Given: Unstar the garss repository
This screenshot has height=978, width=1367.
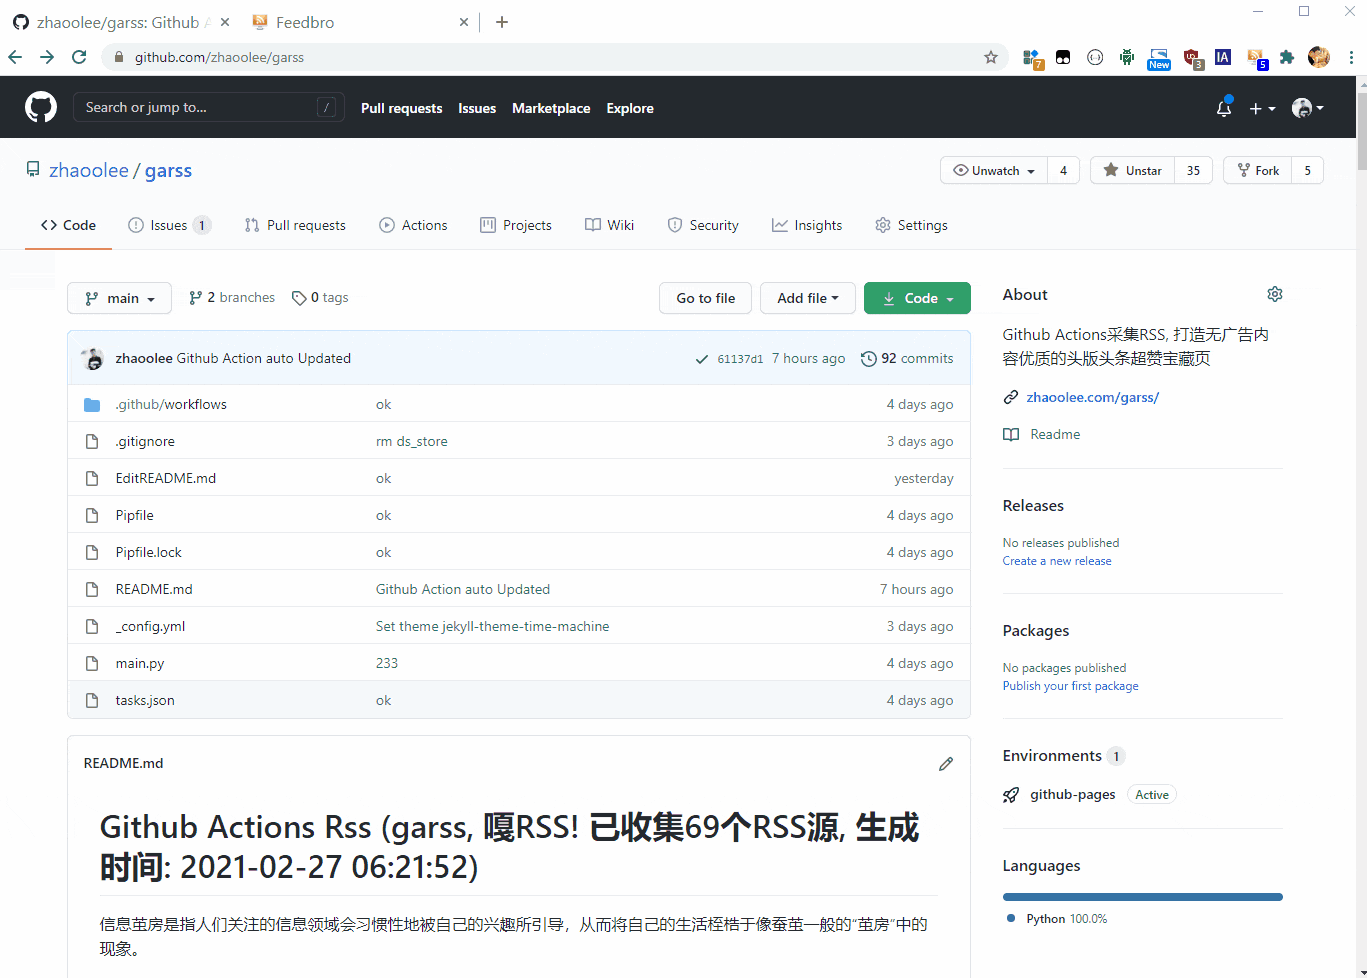Looking at the screenshot, I should [x=1133, y=171].
